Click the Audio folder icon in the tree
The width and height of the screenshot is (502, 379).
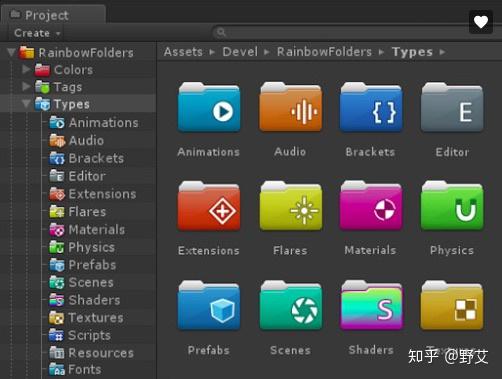pyautogui.click(x=57, y=141)
